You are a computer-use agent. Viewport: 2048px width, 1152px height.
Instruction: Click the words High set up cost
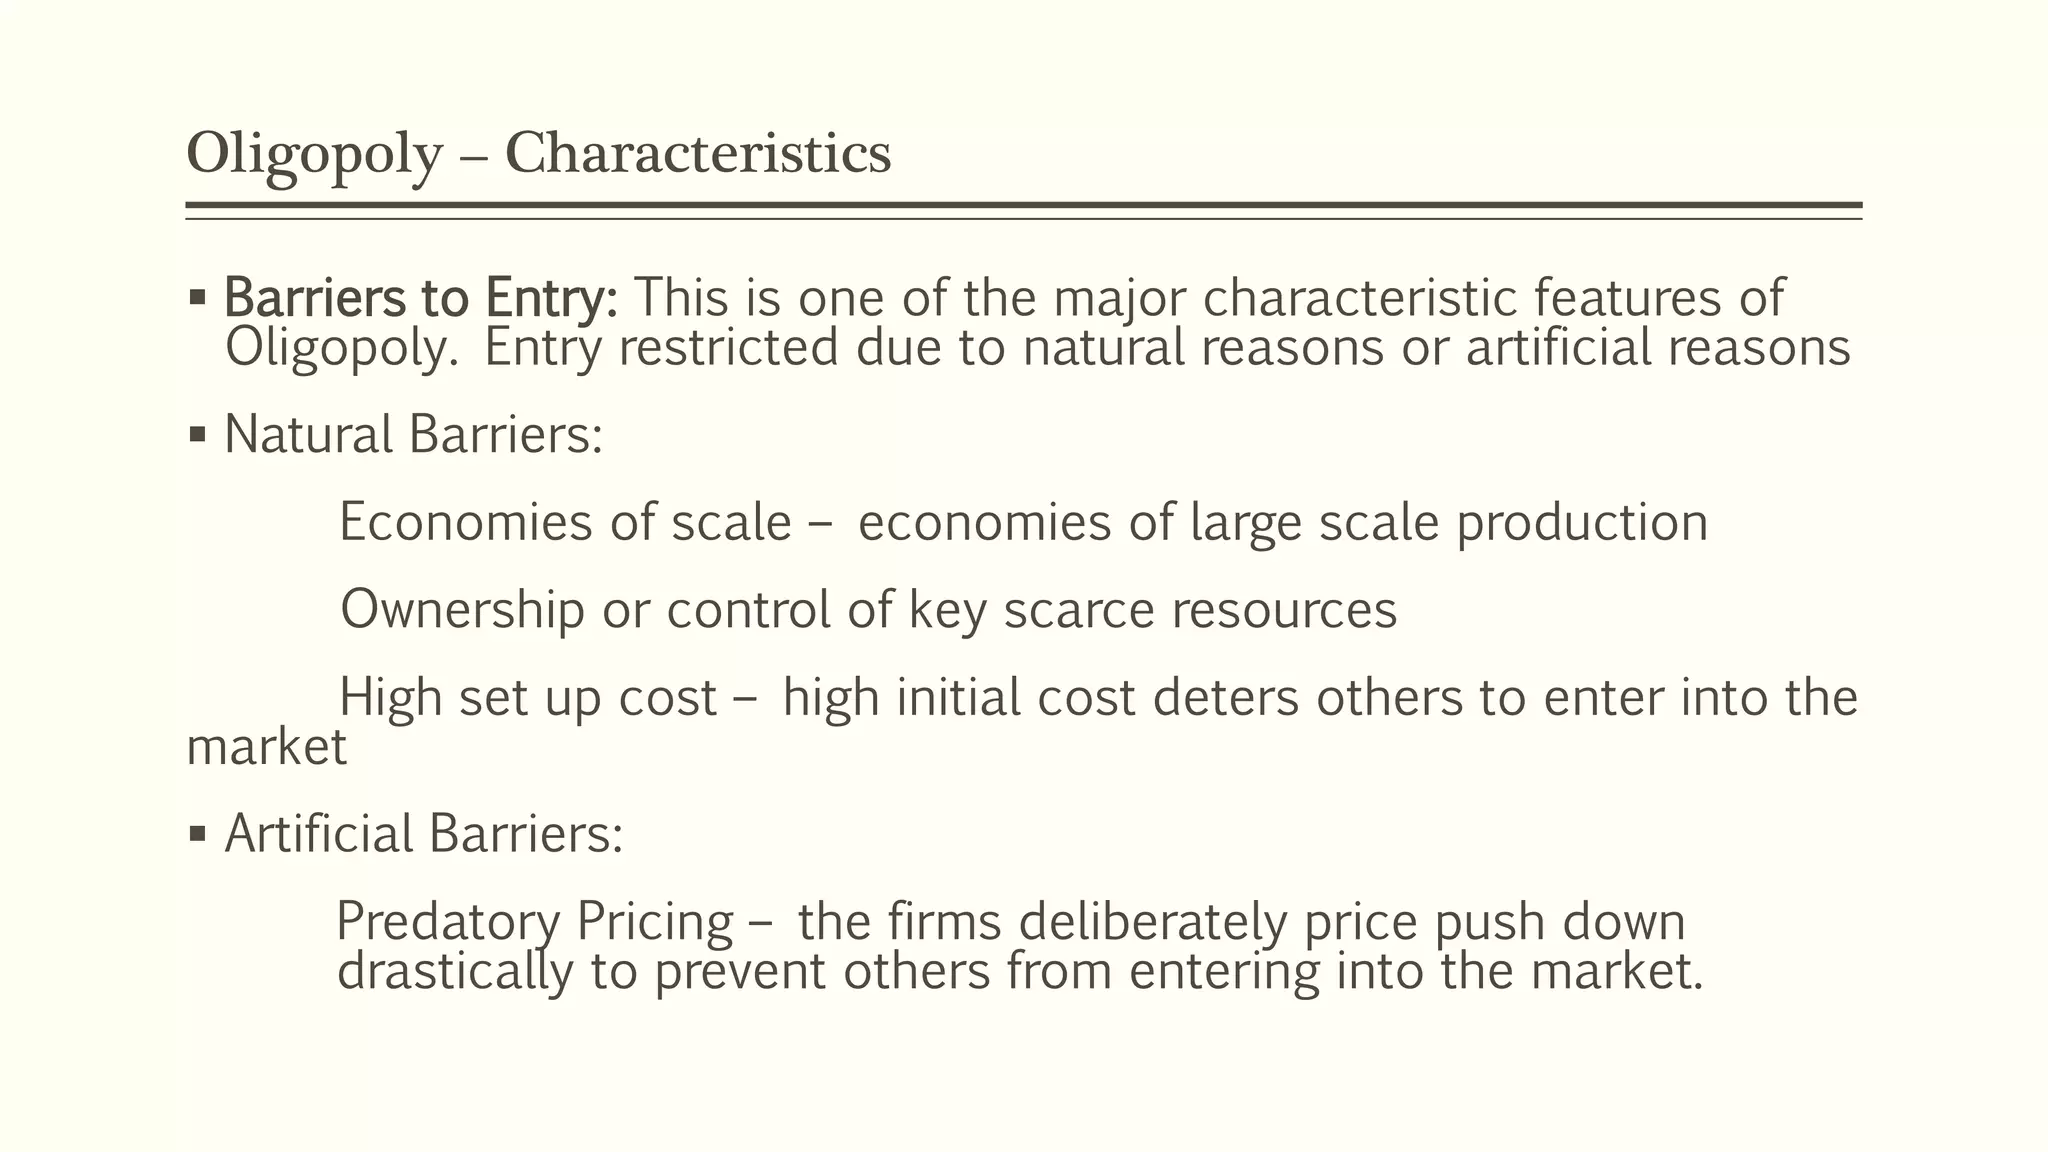(527, 697)
